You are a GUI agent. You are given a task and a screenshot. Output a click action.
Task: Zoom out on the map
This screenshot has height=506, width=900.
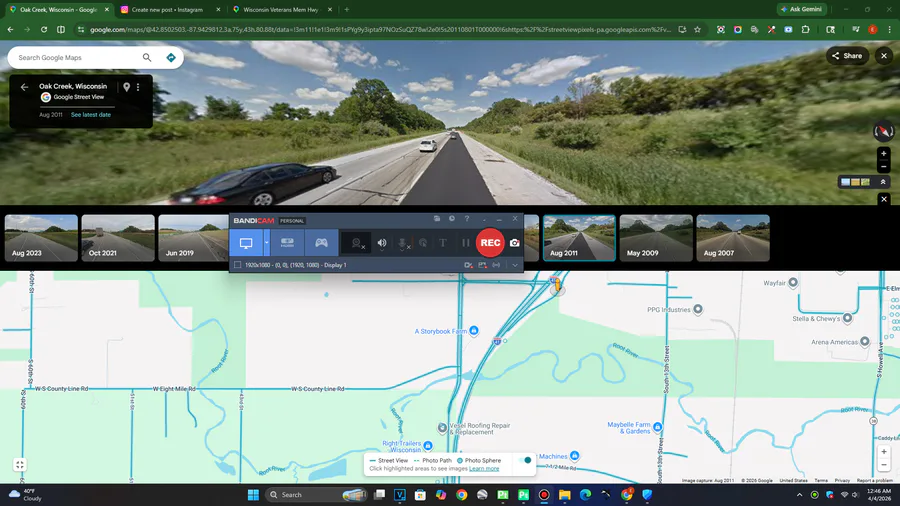884,465
